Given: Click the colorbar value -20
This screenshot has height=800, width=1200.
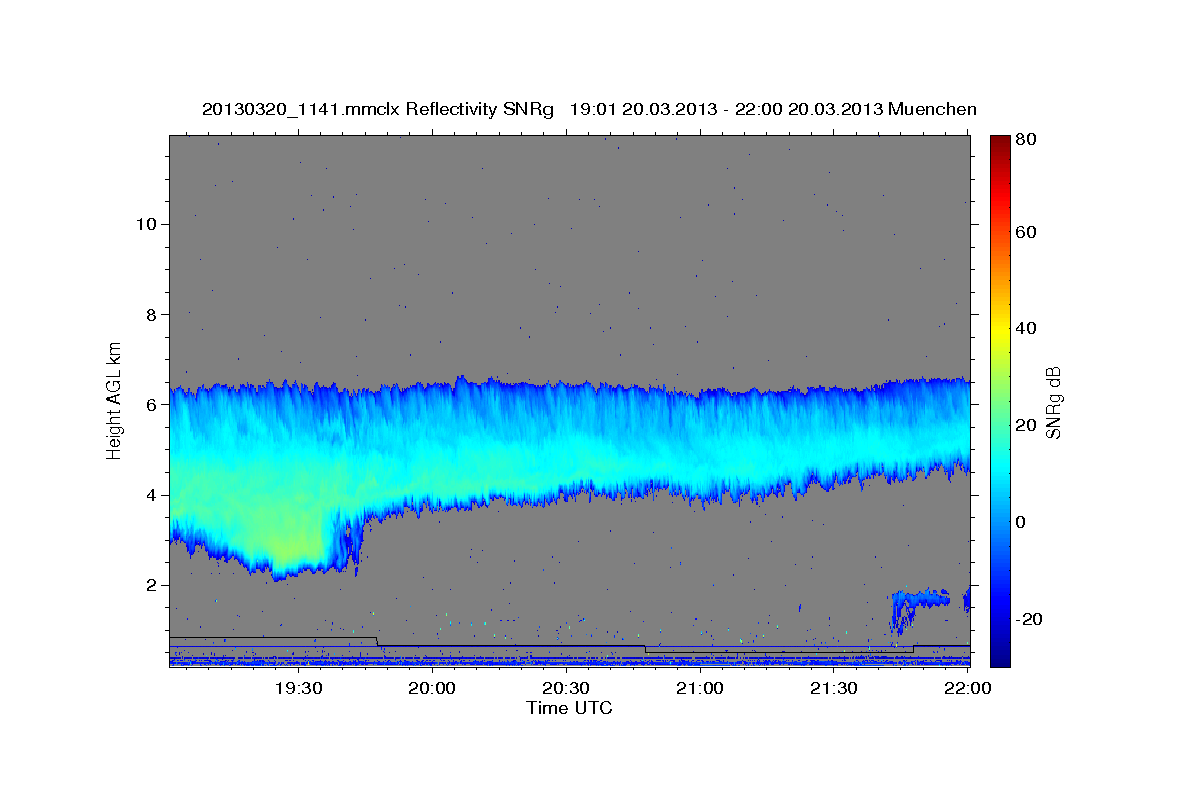Looking at the screenshot, I should [1031, 619].
